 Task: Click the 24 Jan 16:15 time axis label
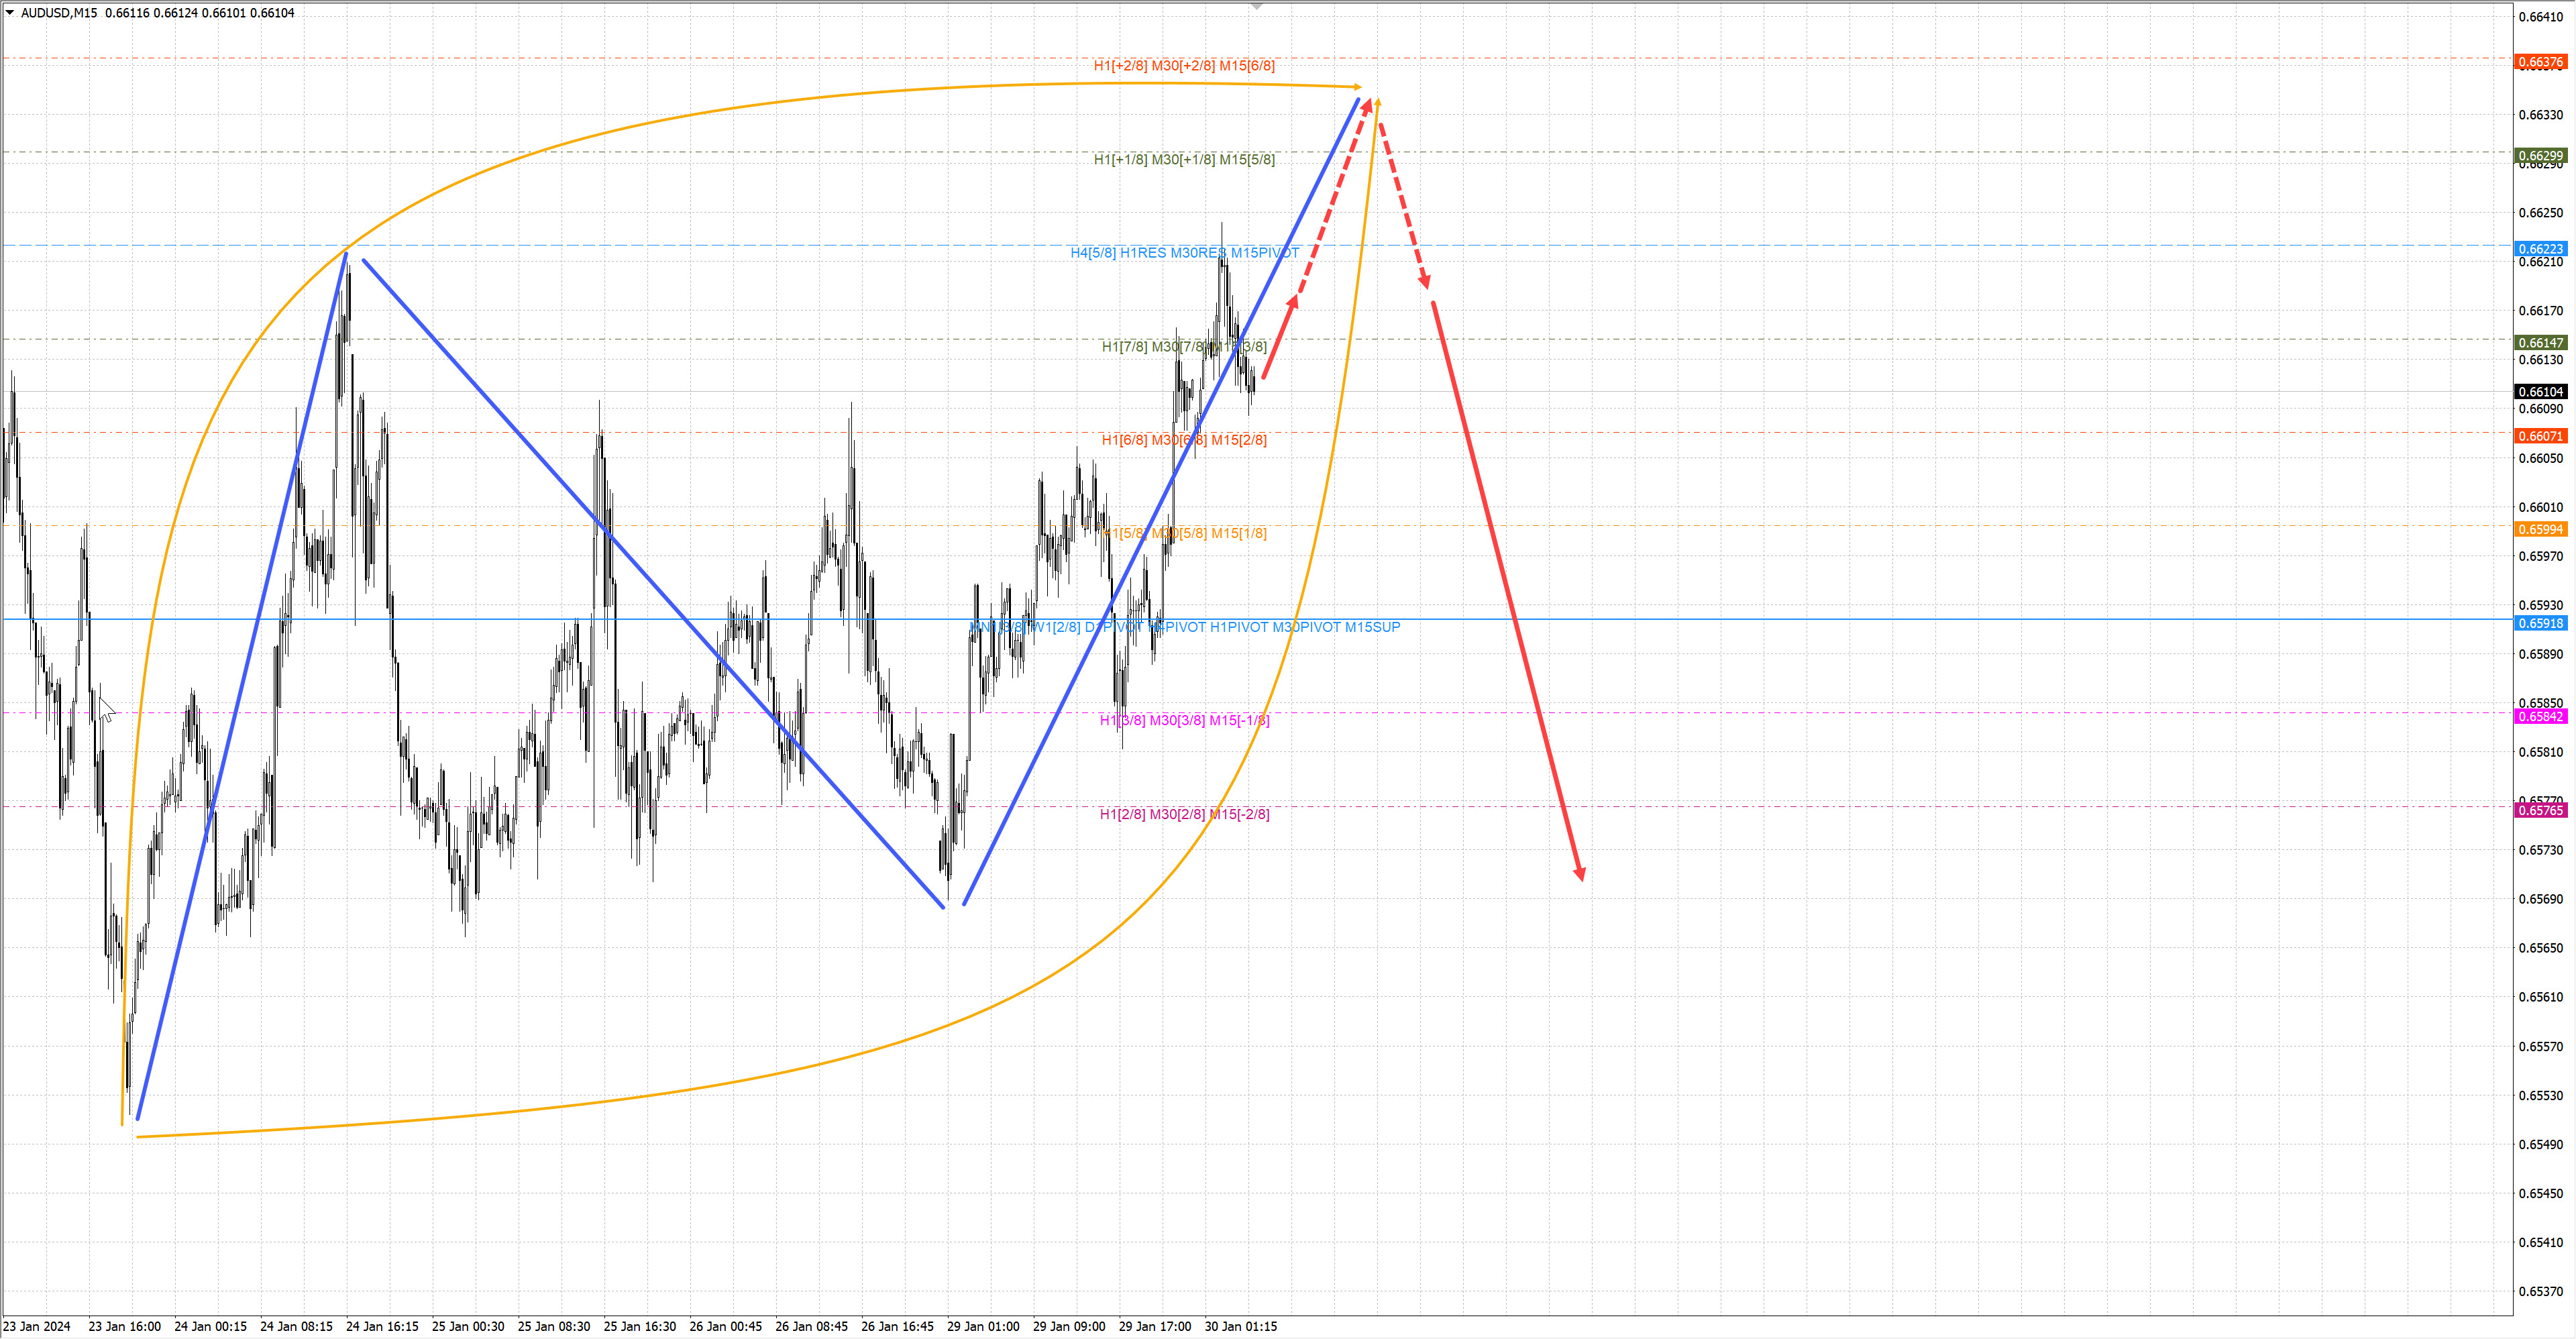[382, 1326]
